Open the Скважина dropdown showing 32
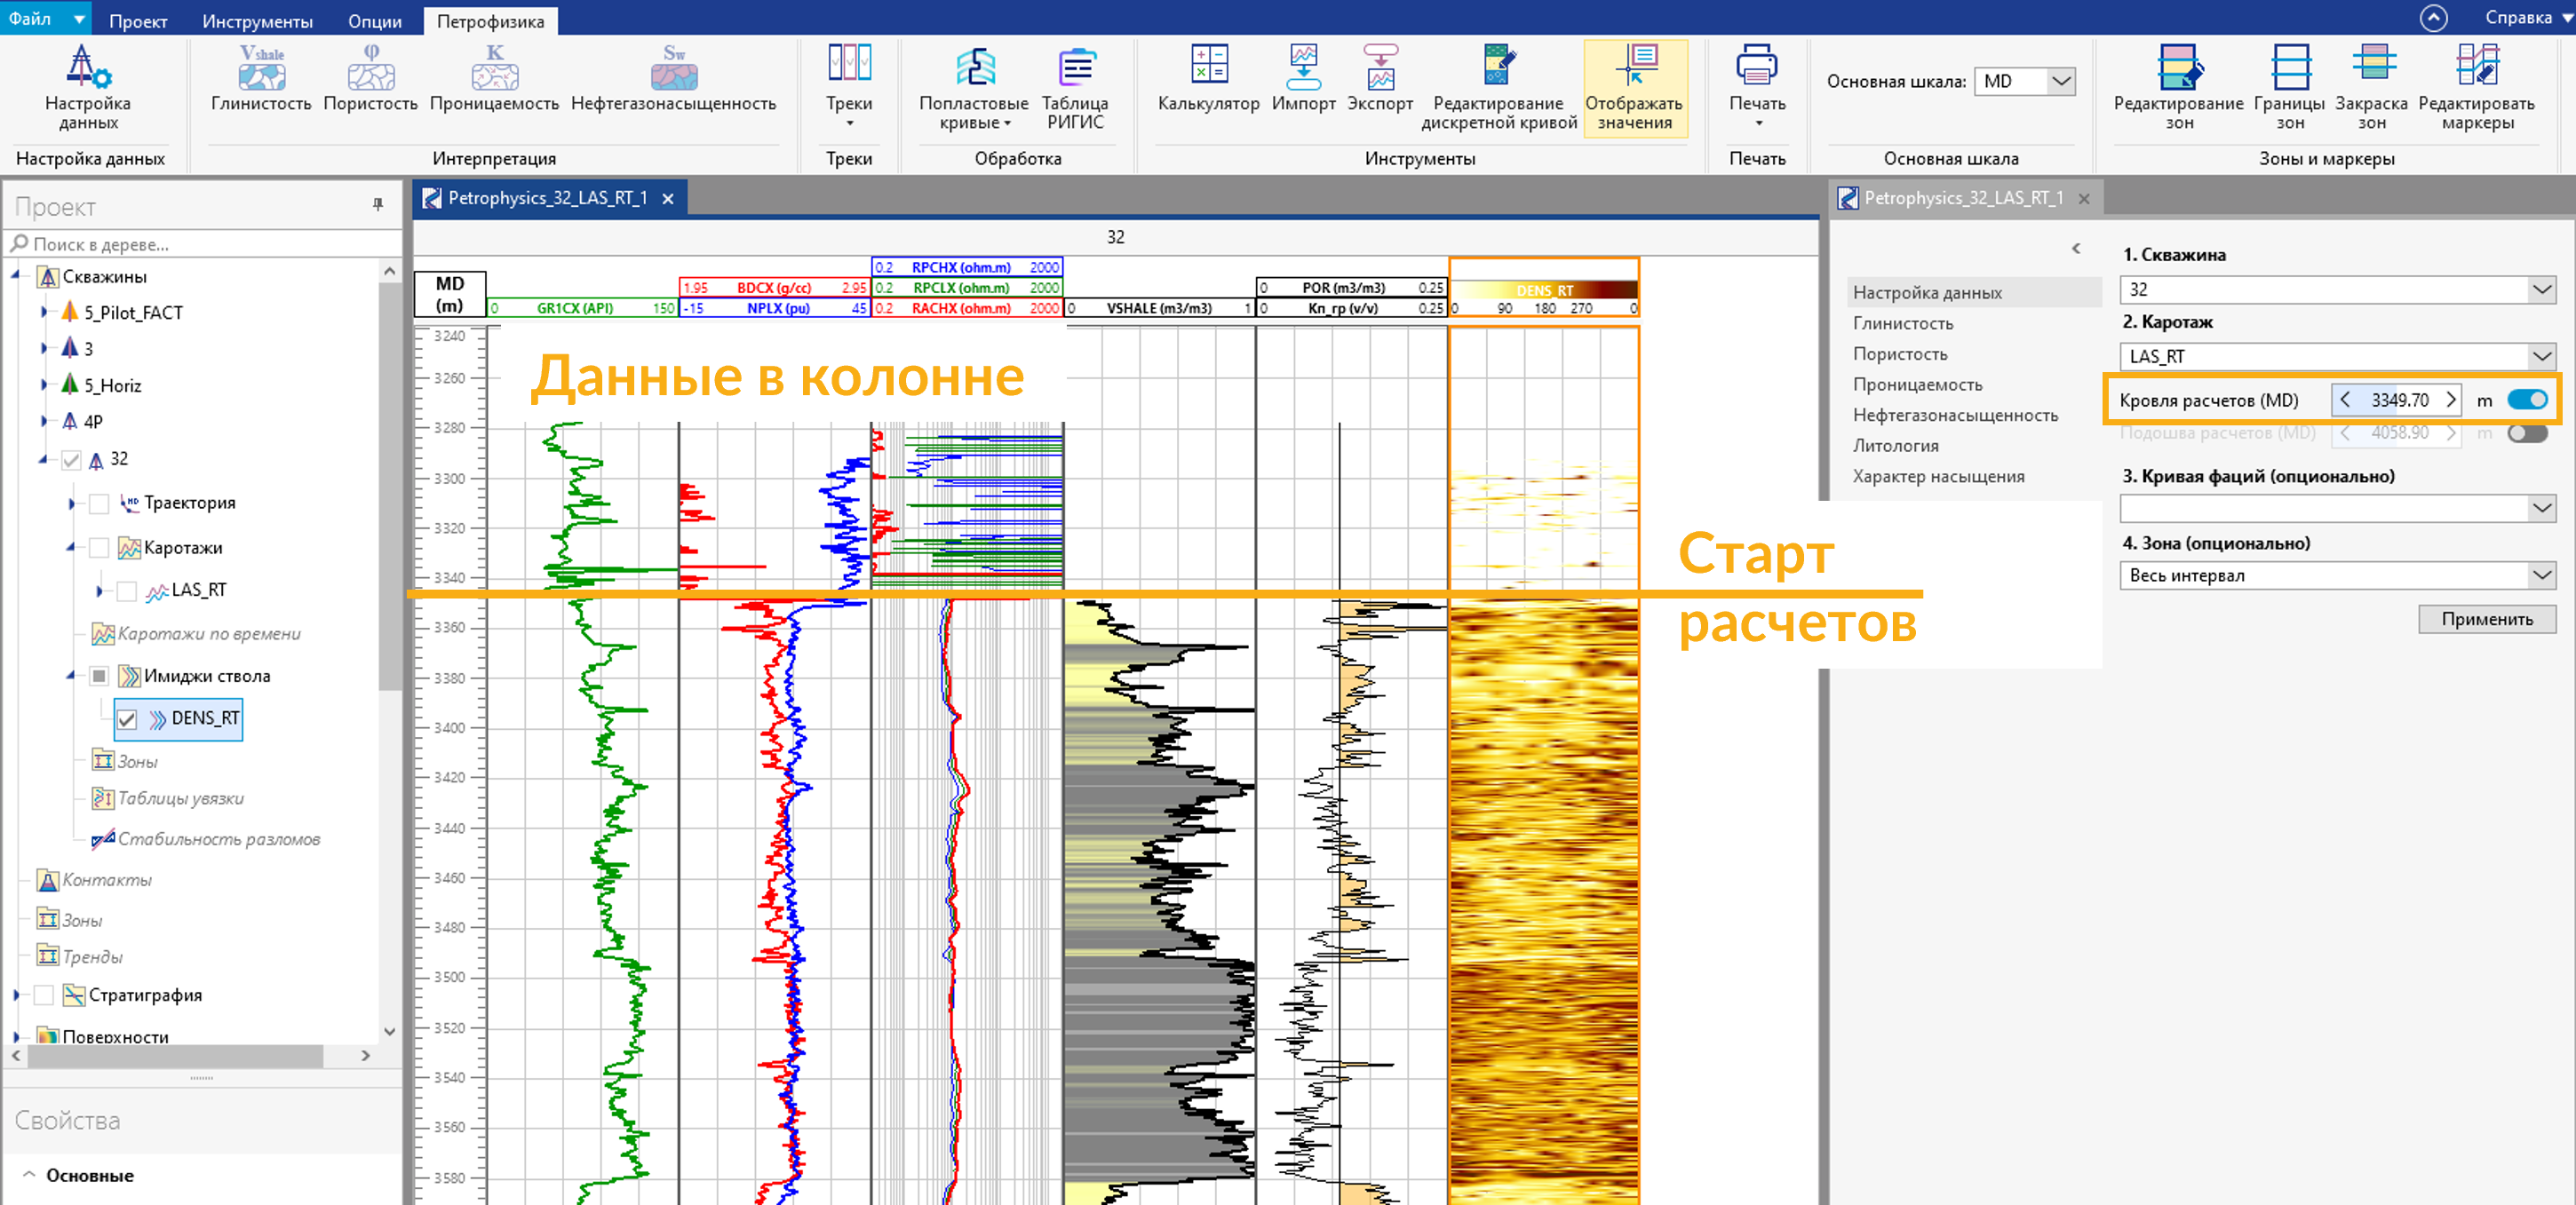Viewport: 2576px width, 1205px height. point(2337,290)
